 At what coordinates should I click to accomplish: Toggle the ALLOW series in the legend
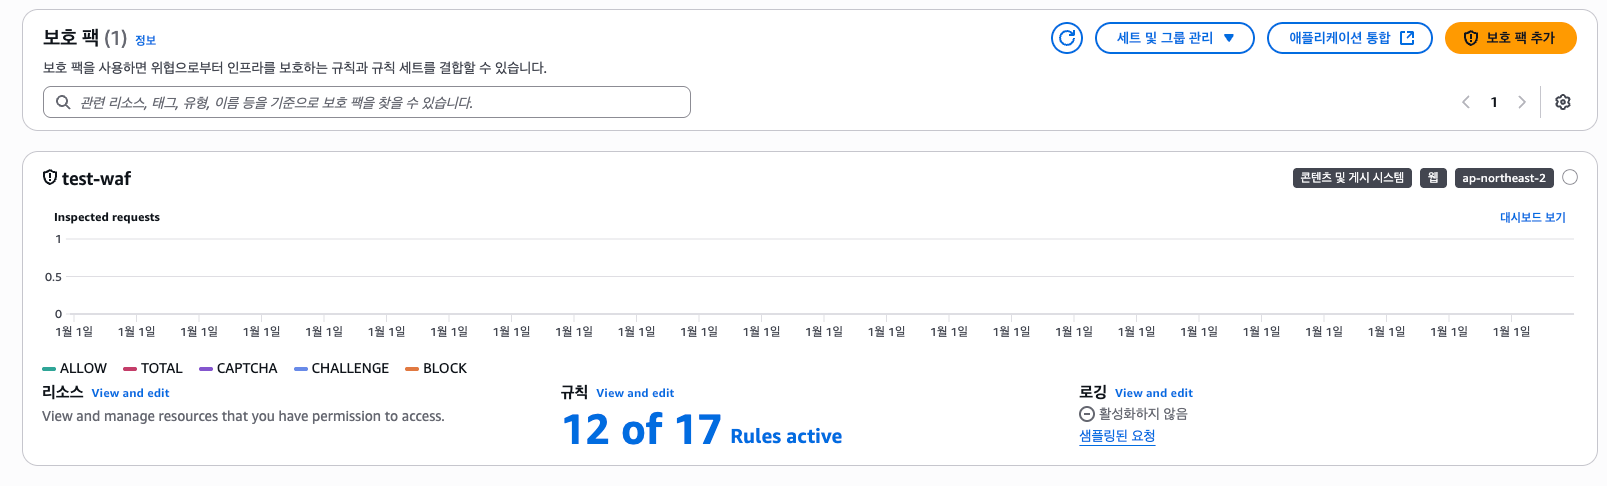click(x=75, y=368)
